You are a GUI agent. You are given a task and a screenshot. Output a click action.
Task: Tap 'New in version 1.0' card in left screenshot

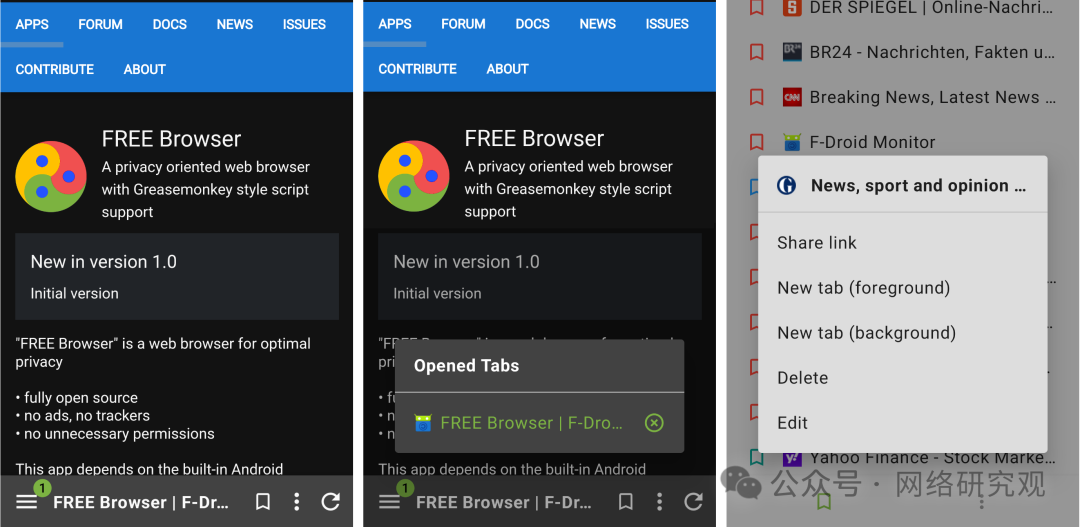(177, 276)
